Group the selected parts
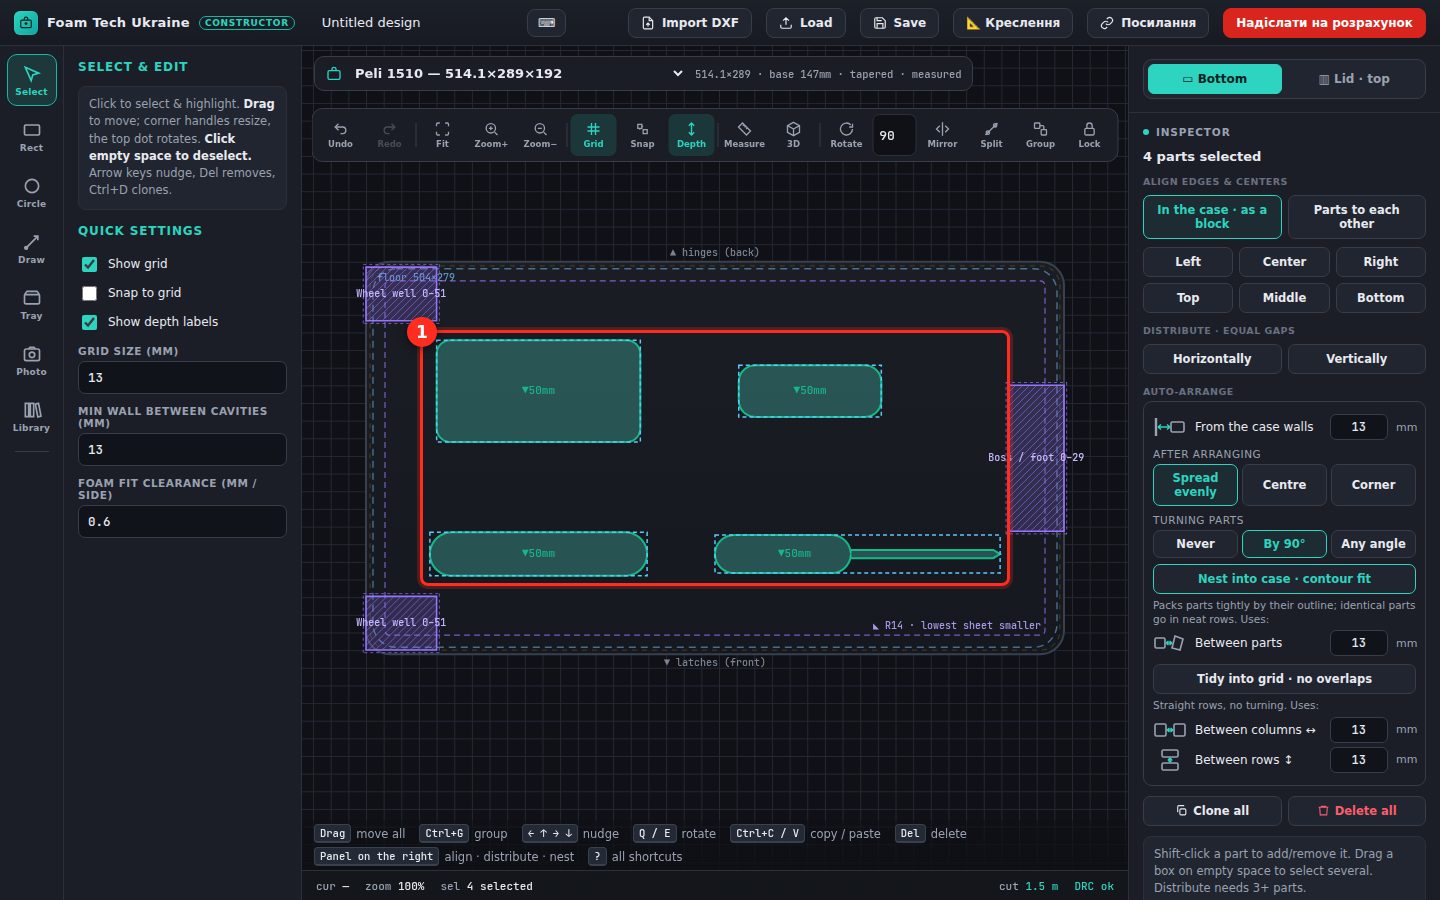The height and width of the screenshot is (900, 1440). click(x=1040, y=135)
